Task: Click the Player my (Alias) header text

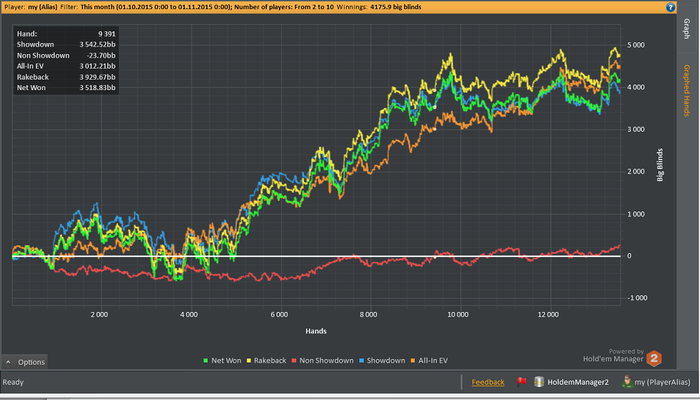Action: click(31, 7)
